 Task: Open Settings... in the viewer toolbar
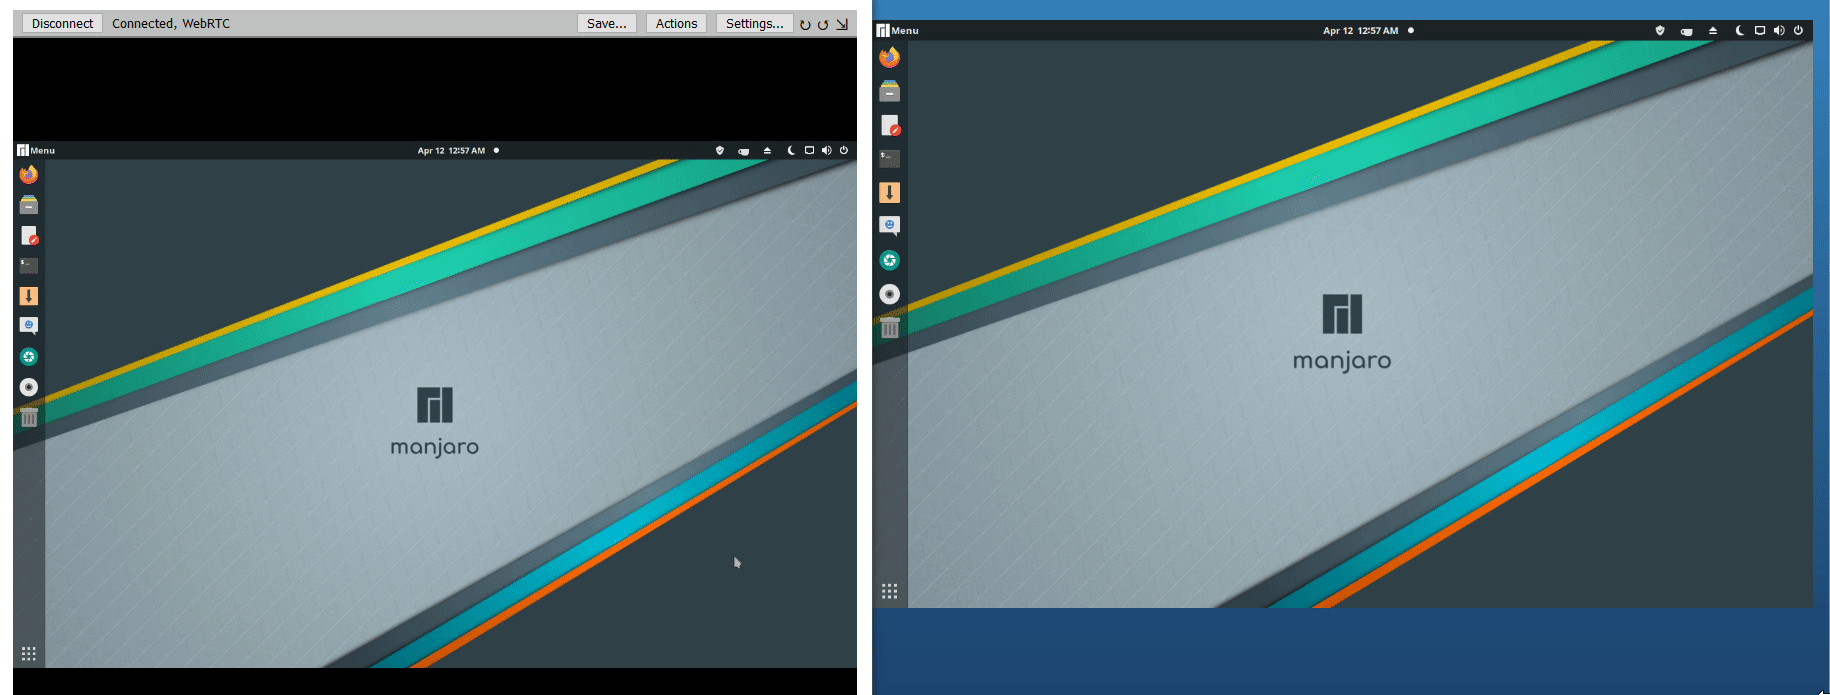click(754, 23)
